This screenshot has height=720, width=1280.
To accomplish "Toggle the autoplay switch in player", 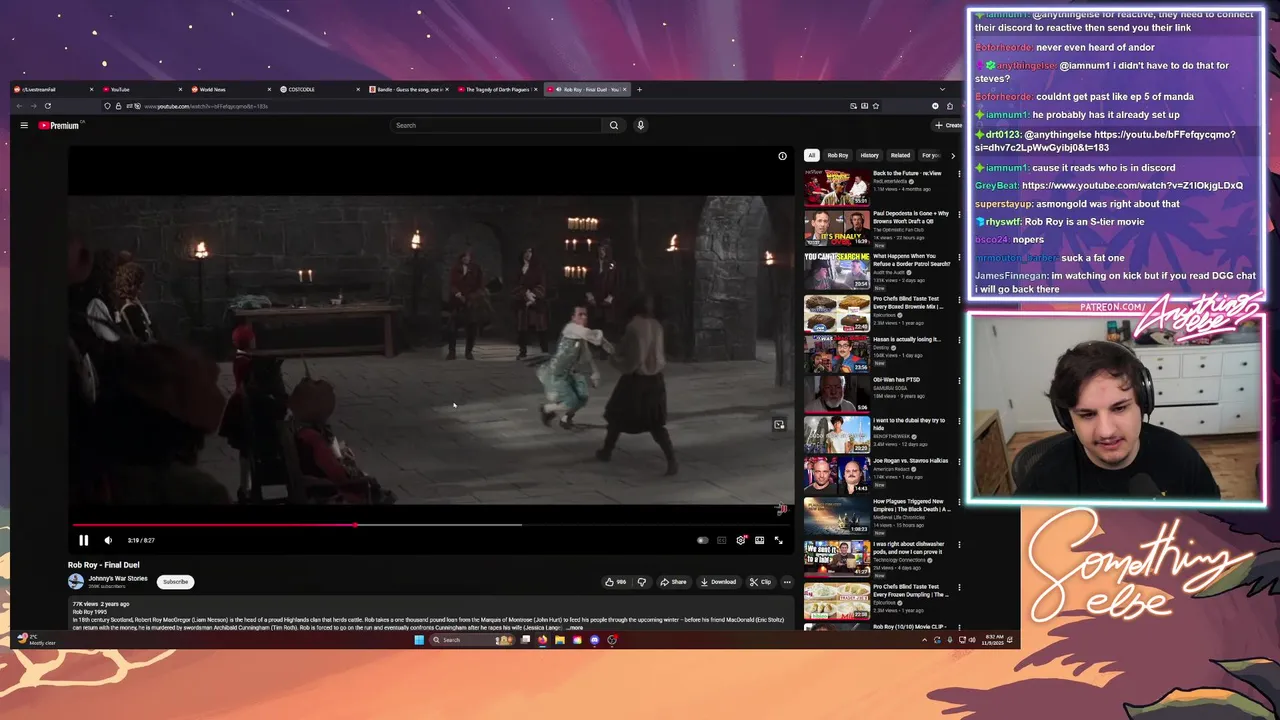I will (x=702, y=540).
